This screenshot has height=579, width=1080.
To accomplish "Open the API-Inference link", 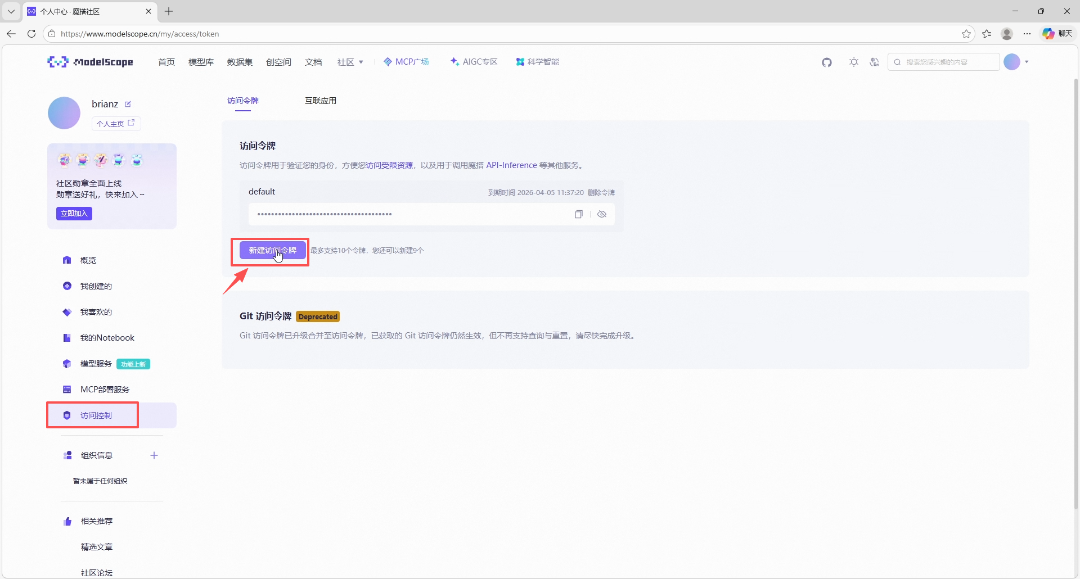I will point(511,165).
